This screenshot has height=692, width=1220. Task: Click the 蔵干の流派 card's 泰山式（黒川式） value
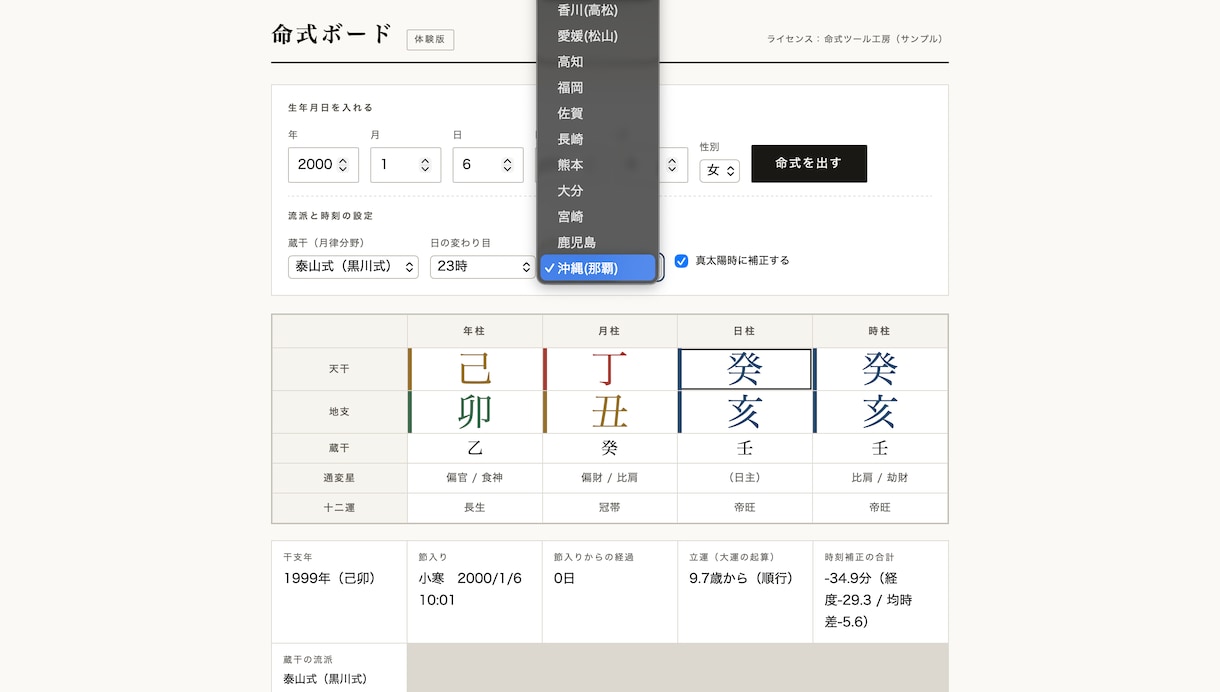325,679
